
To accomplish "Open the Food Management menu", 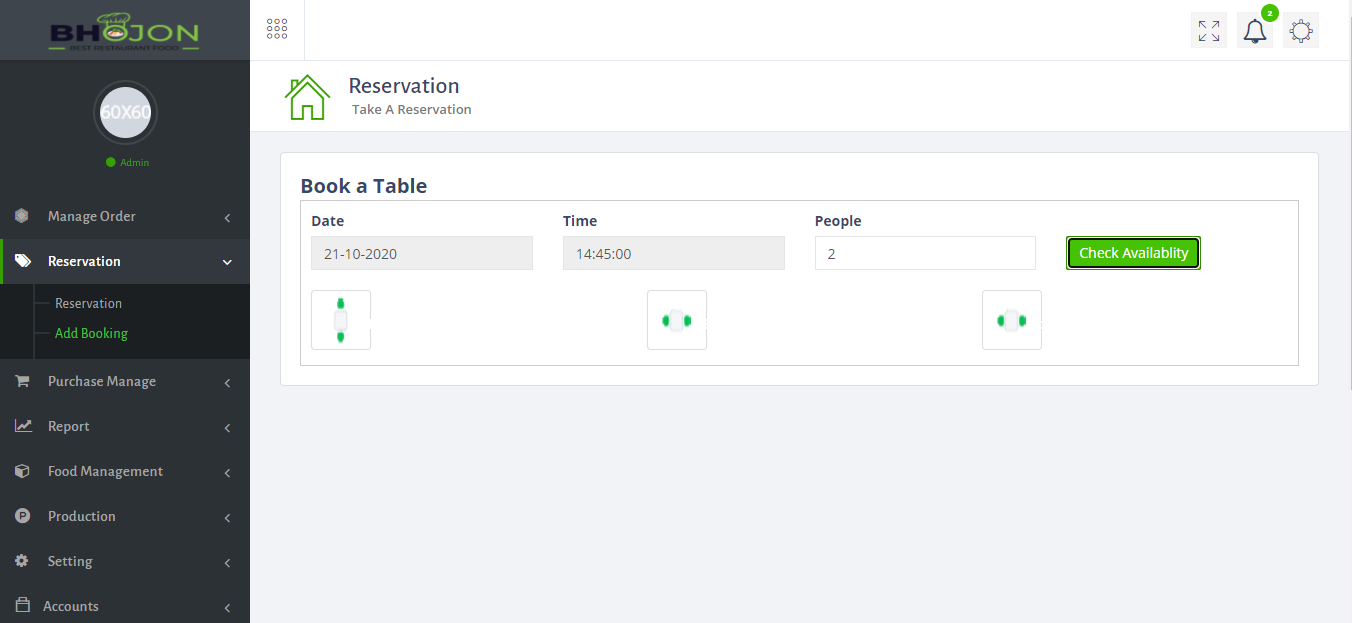I will click(125, 471).
